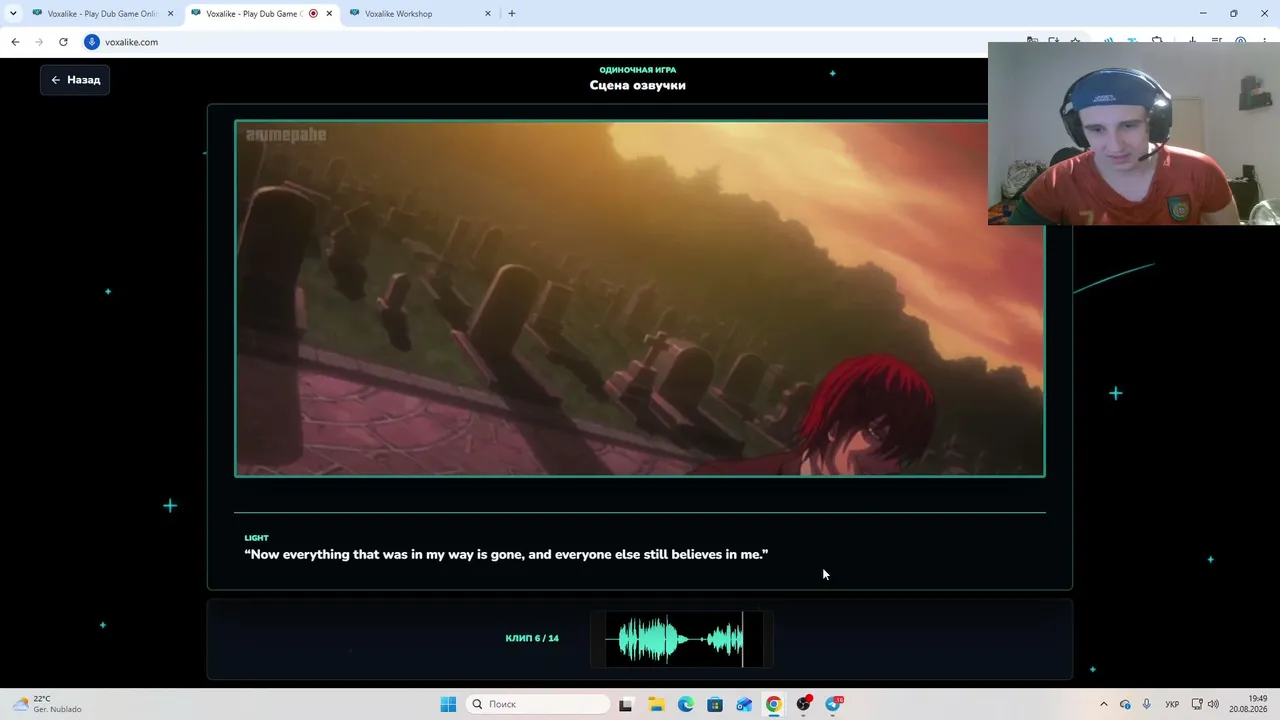Show hidden system tray icons
This screenshot has height=720, width=1280.
1104,704
